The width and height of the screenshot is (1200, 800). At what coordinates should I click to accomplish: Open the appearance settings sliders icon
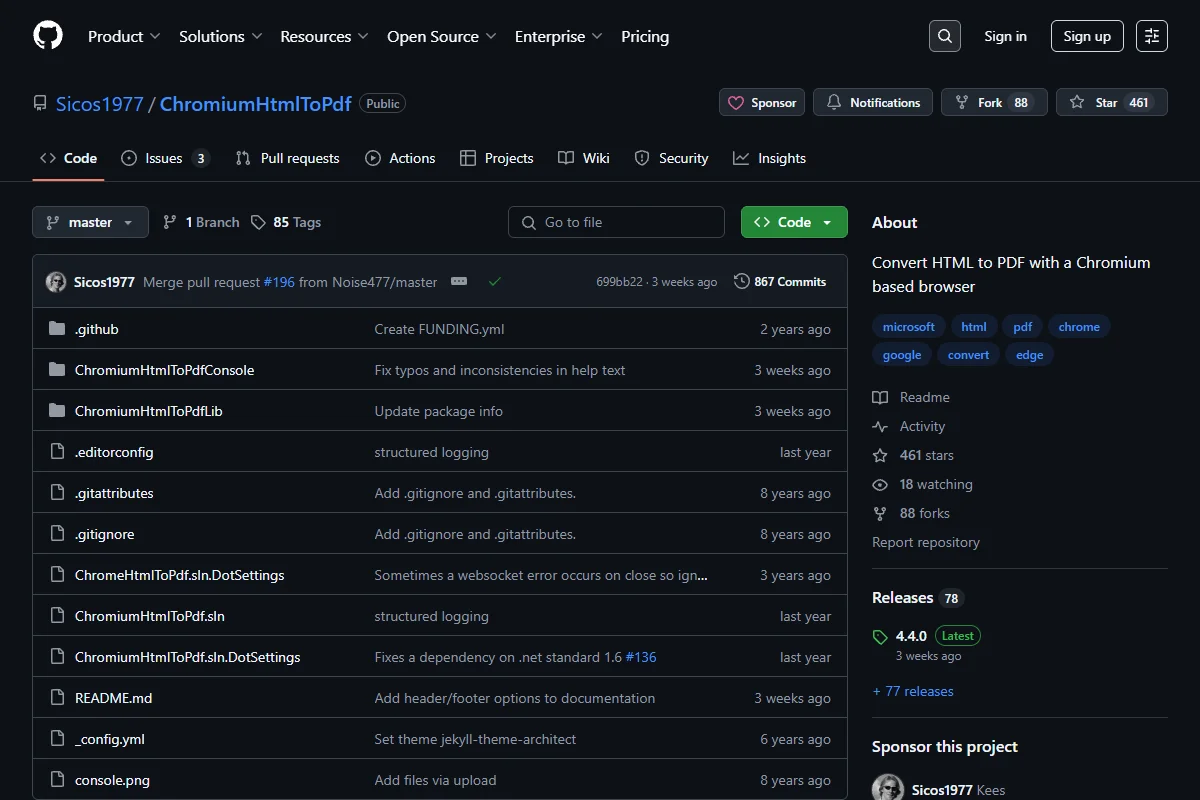coord(1152,36)
